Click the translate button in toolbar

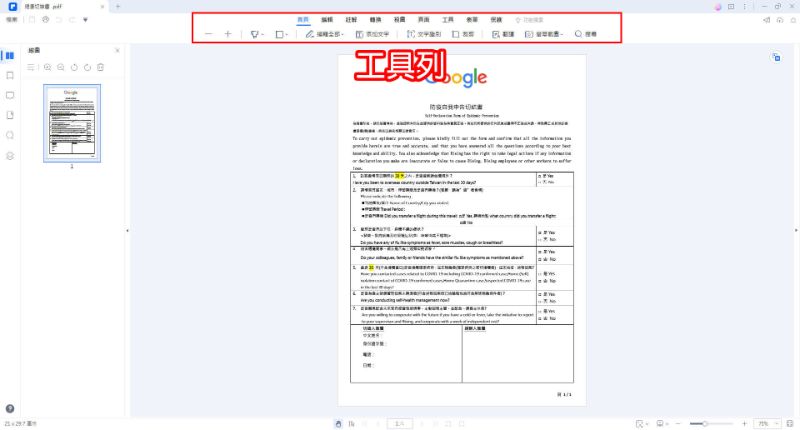click(503, 34)
